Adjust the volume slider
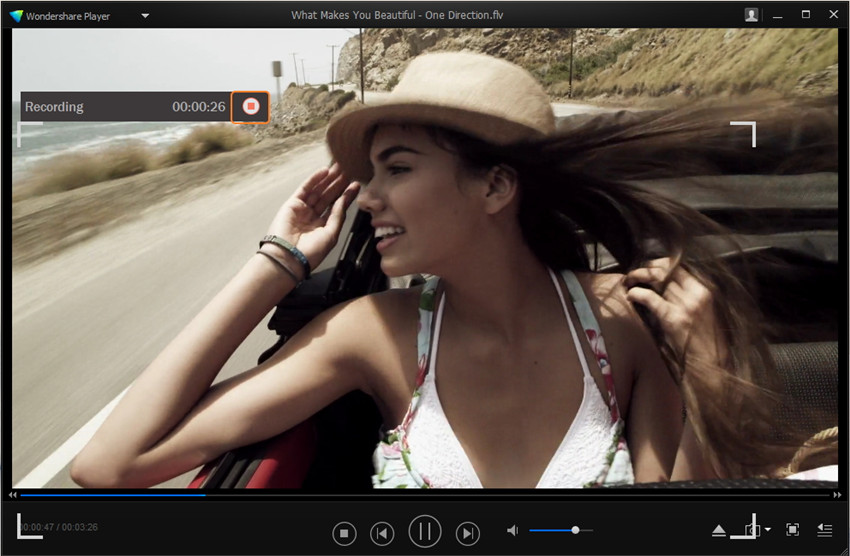Screen dimensions: 850x556 coord(561,530)
